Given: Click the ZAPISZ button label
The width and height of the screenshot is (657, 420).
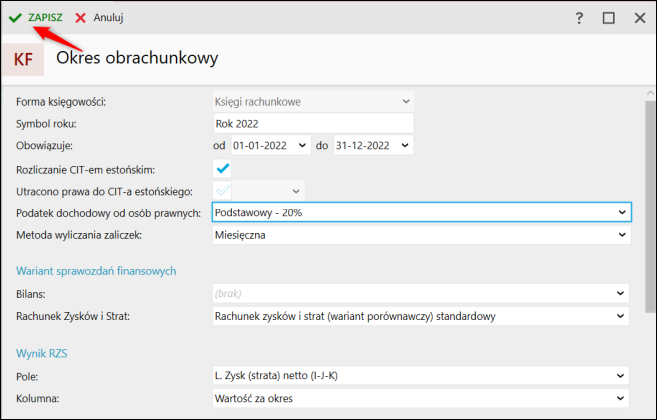Looking at the screenshot, I should pos(47,18).
